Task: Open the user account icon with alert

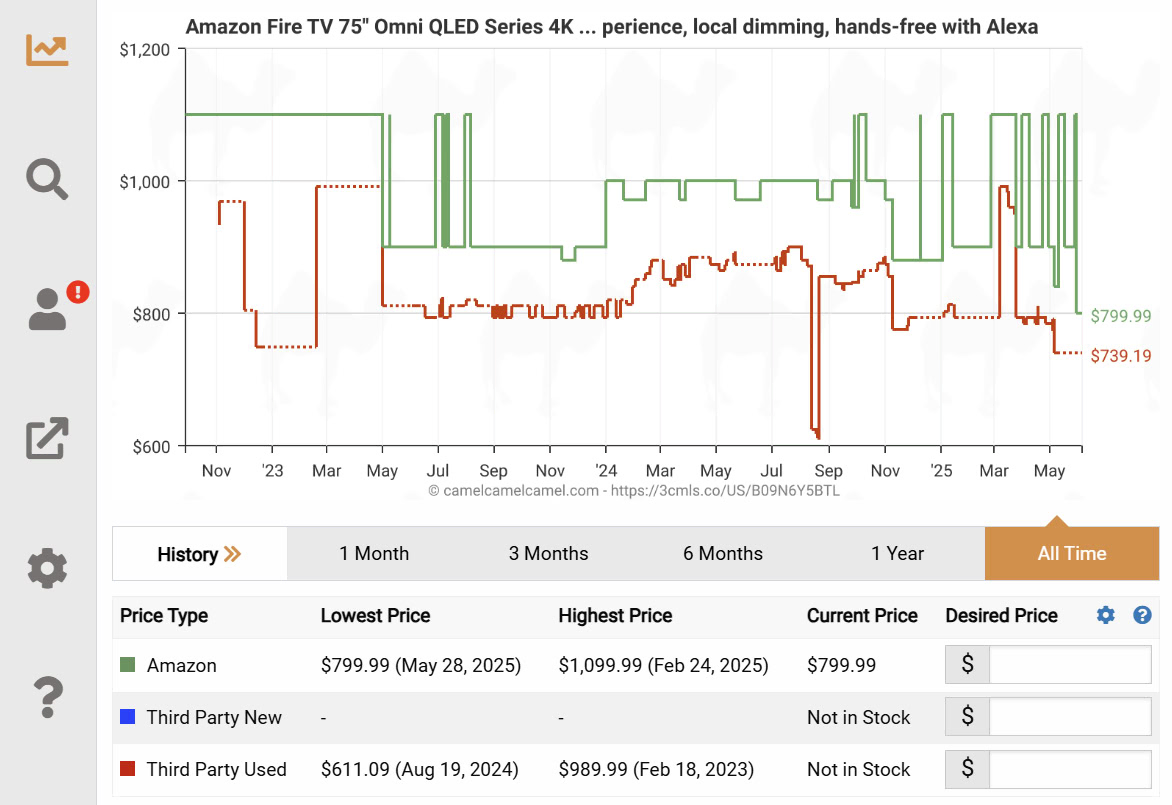Action: [49, 309]
